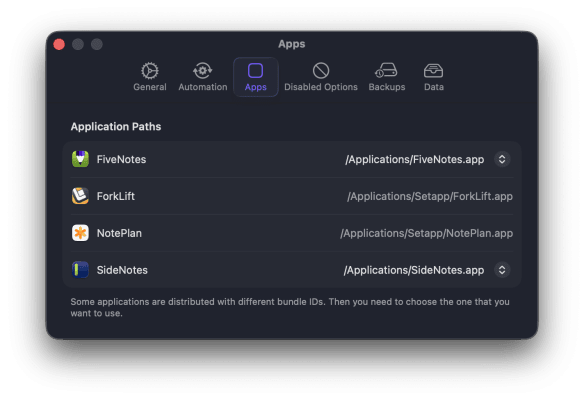Open the FiveNotes path dropdown arrows
This screenshot has width=584, height=400.
[x=502, y=159]
